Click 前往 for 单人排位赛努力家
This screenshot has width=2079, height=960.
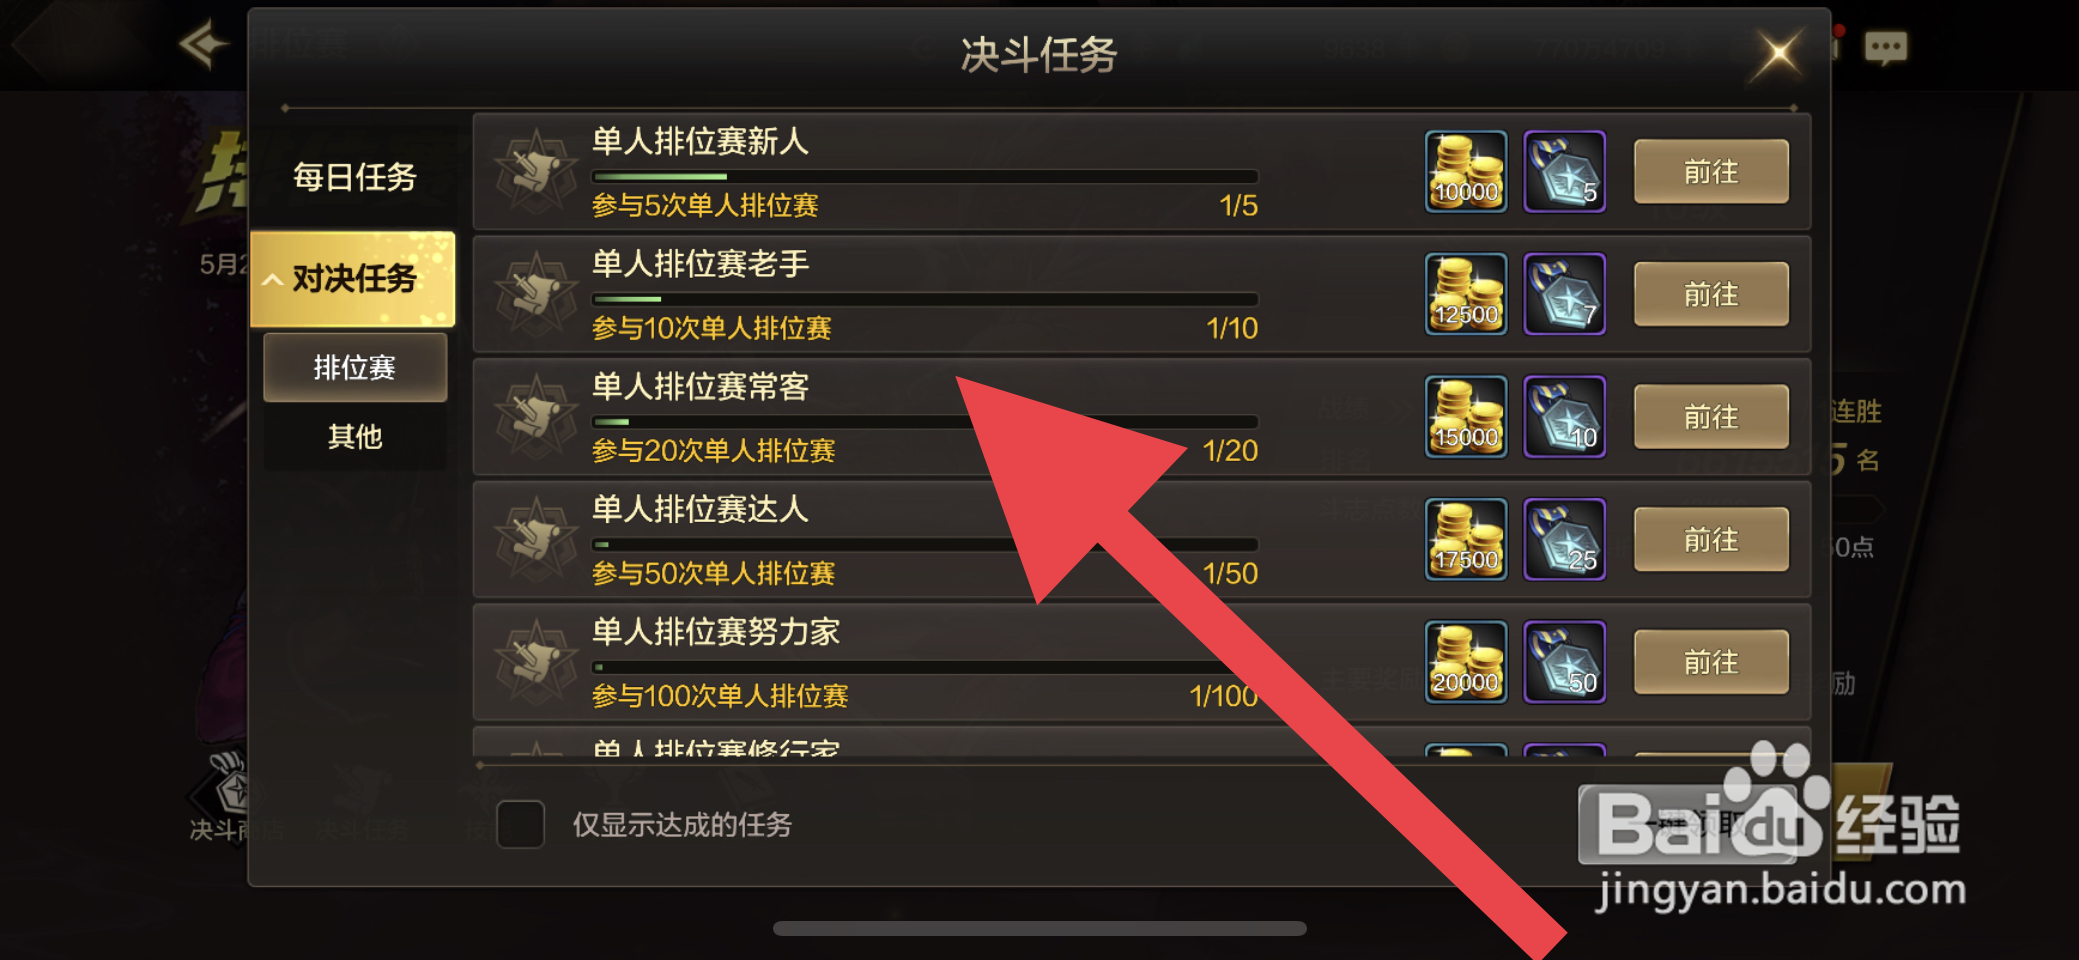click(x=1711, y=662)
